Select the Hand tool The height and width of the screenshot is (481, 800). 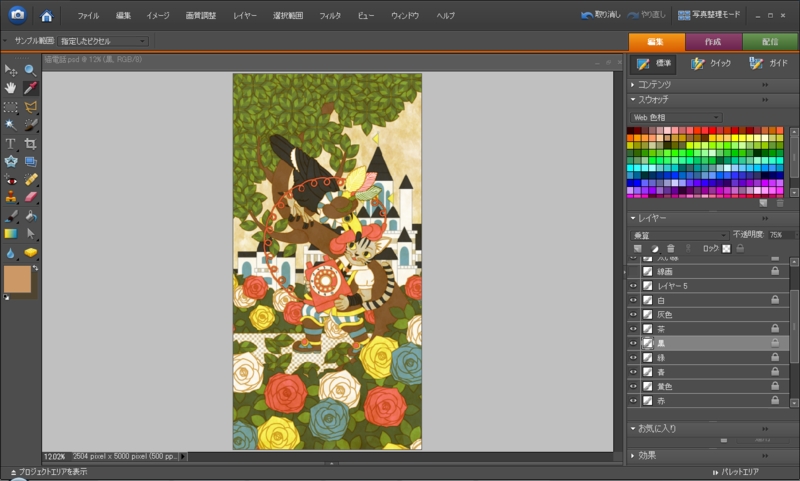pyautogui.click(x=10, y=88)
